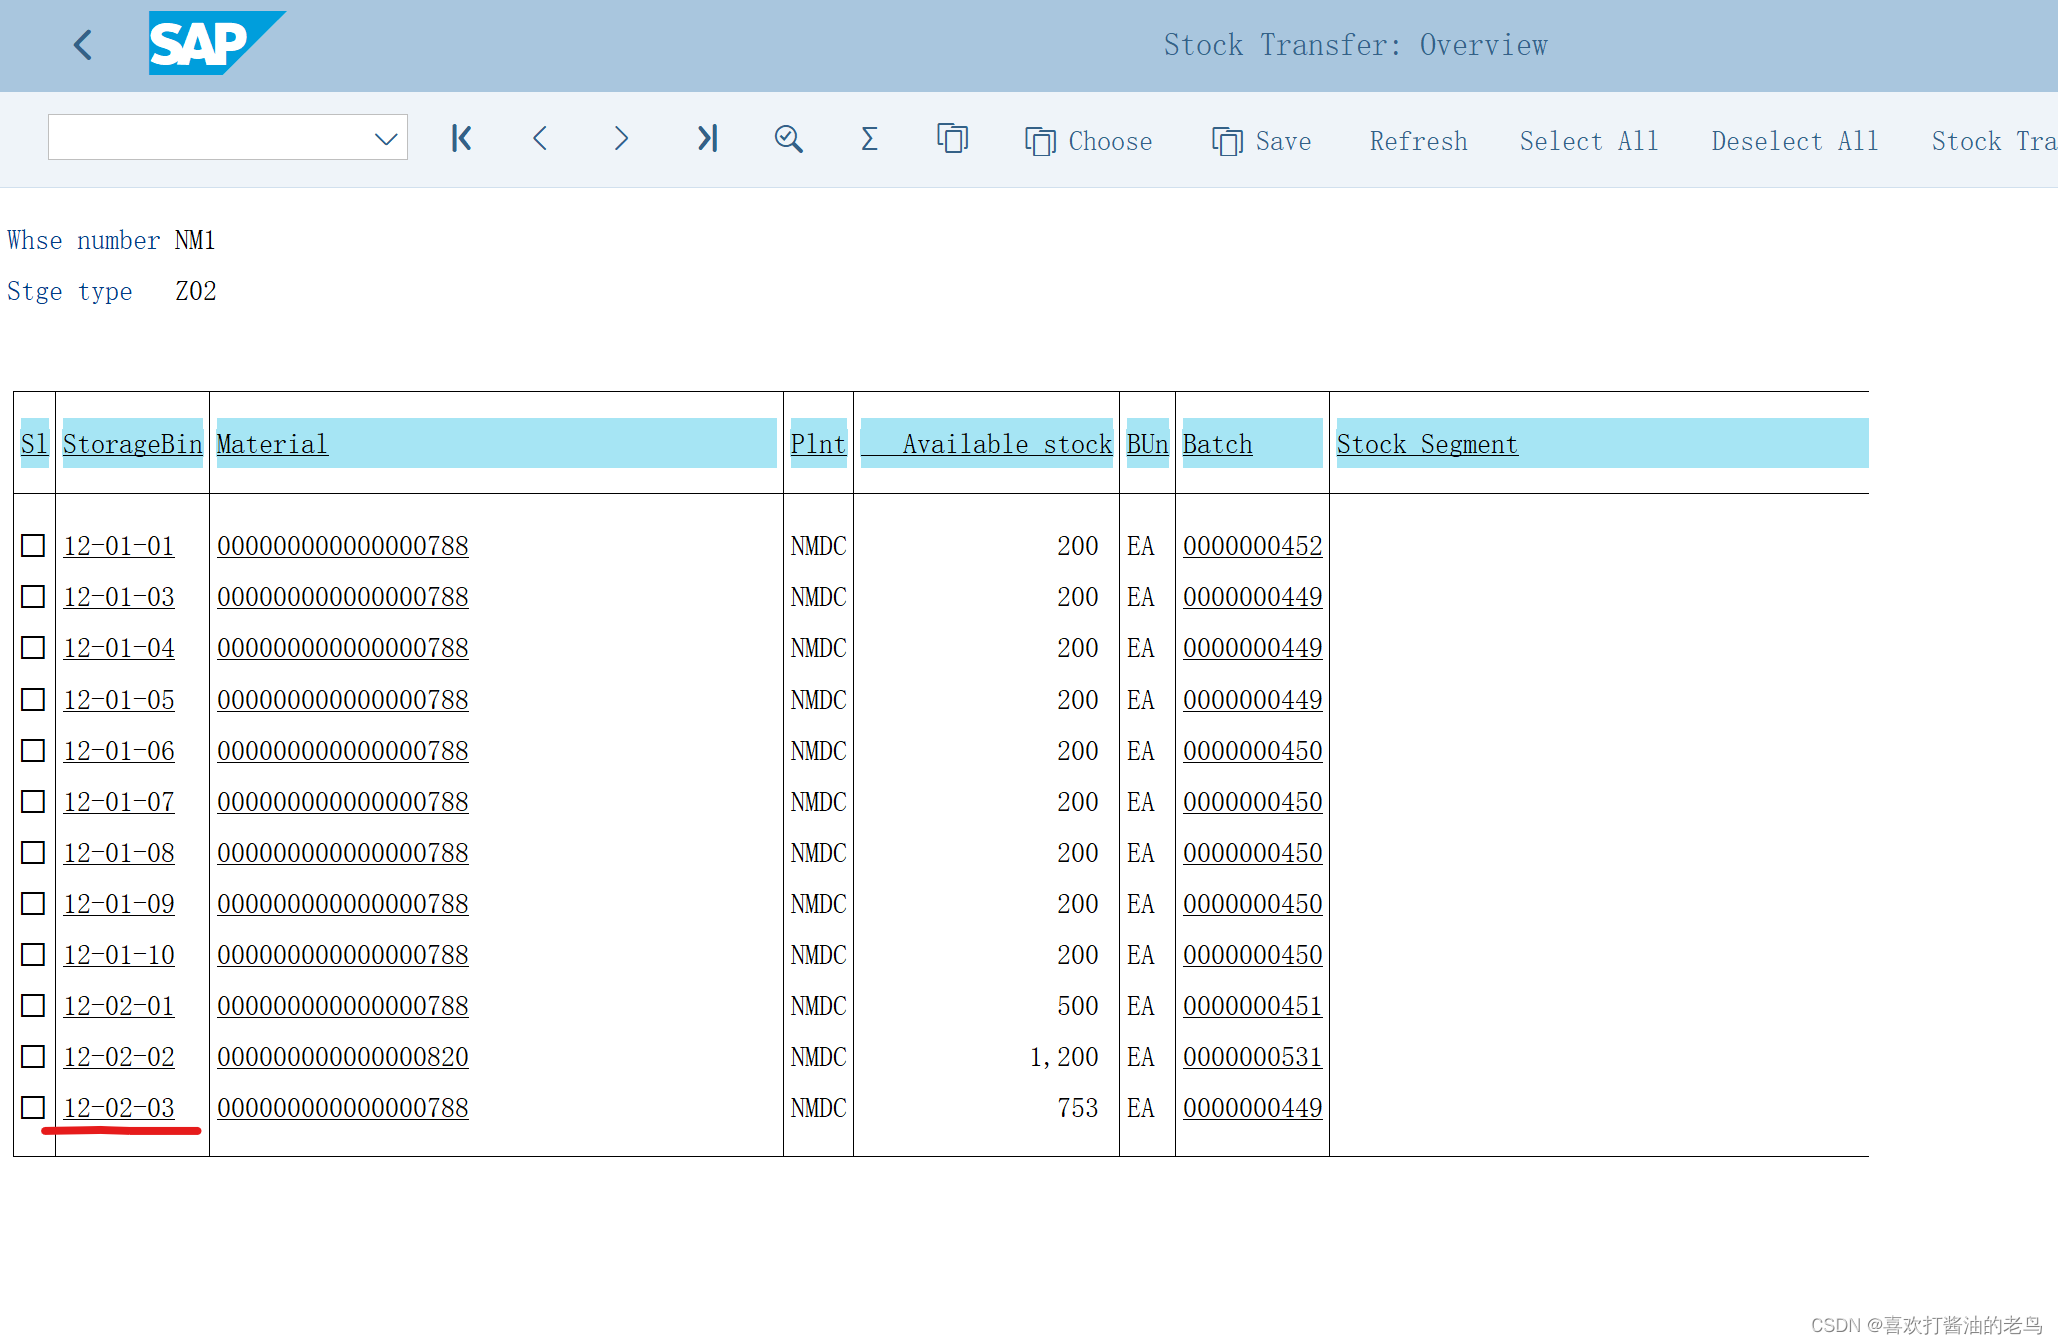Open storage bin 12-02-03 link
The width and height of the screenshot is (2058, 1344).
119,1108
